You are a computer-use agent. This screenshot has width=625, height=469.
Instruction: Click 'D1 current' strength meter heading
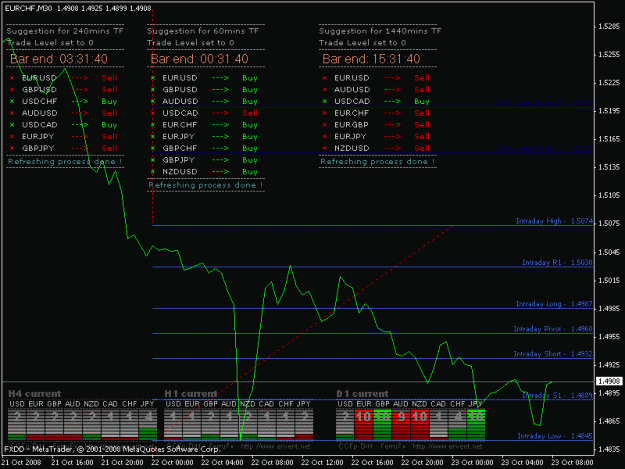(x=362, y=394)
